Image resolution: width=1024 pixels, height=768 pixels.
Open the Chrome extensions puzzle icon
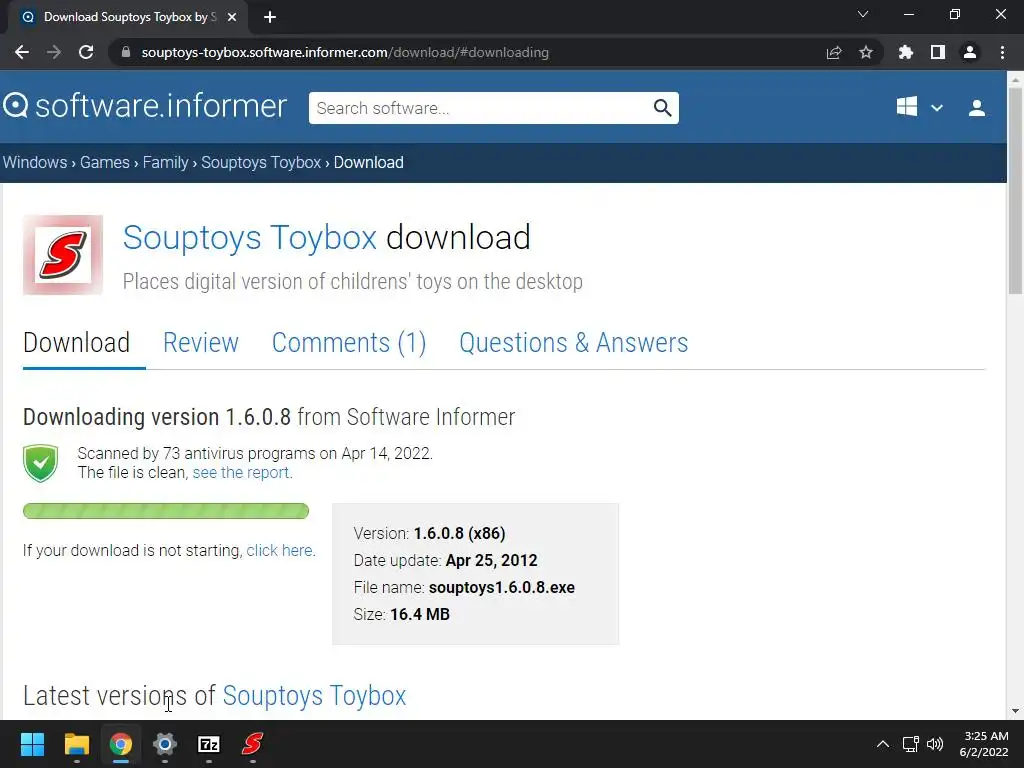(905, 52)
